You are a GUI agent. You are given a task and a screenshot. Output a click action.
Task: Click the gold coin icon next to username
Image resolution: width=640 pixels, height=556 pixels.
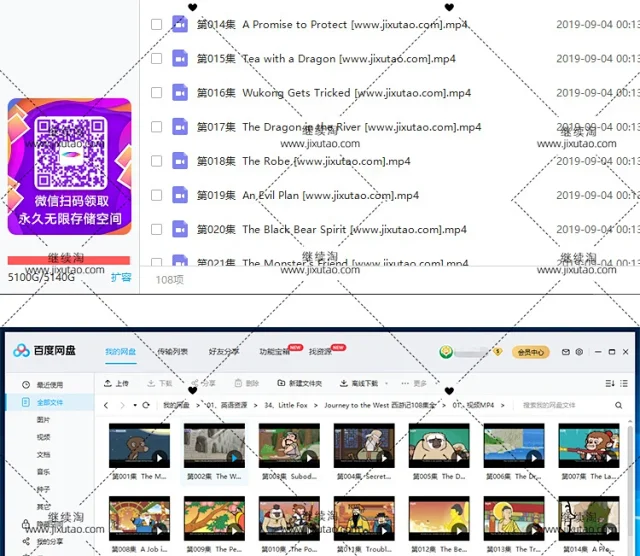(x=498, y=351)
